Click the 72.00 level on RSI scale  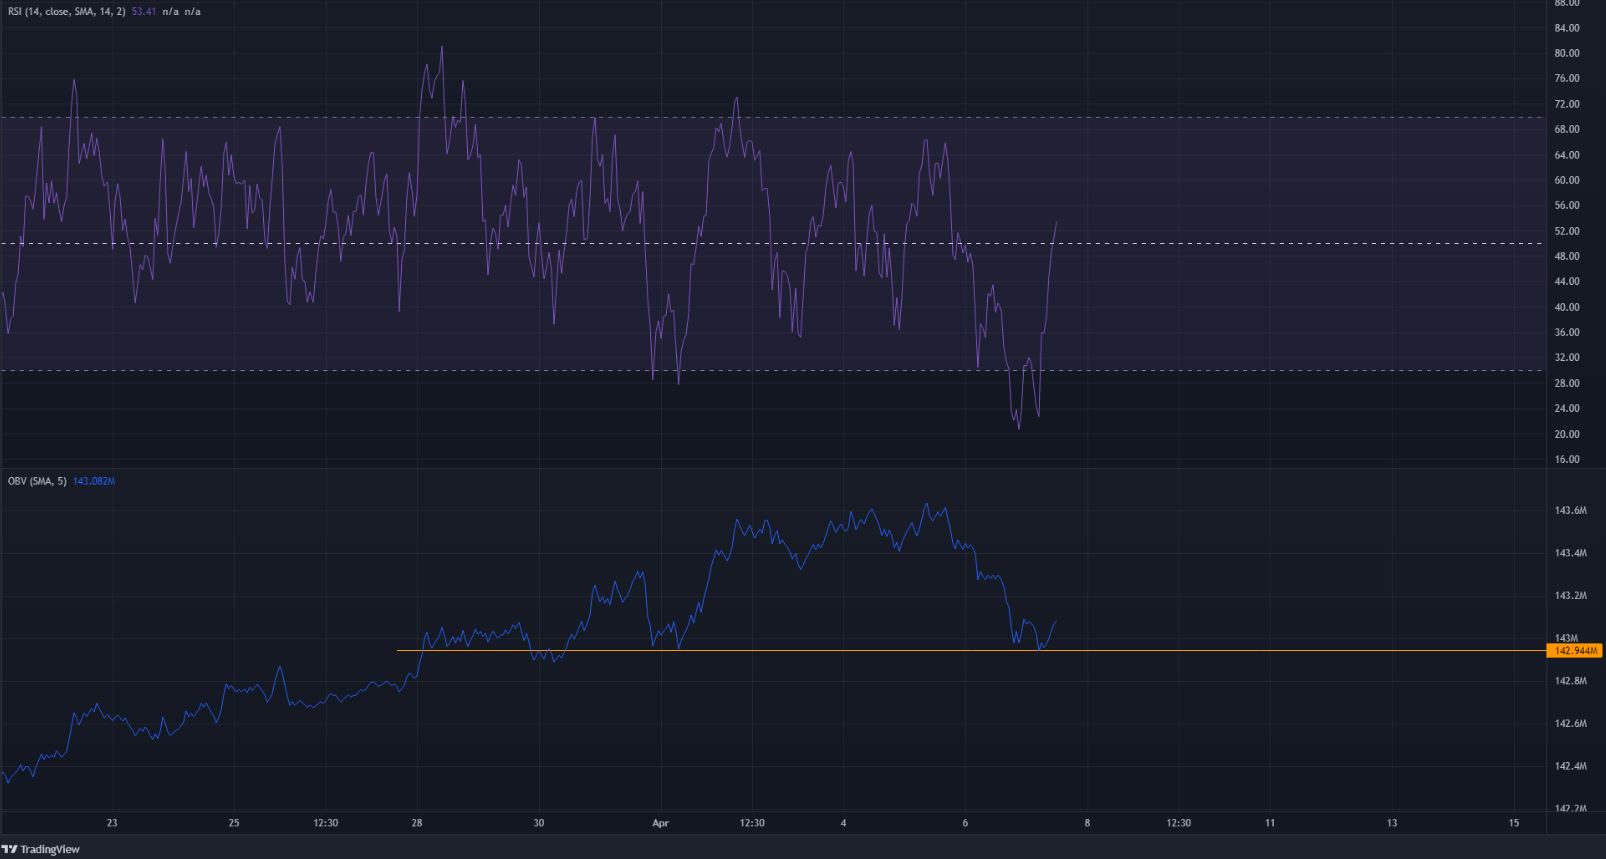click(x=1567, y=104)
